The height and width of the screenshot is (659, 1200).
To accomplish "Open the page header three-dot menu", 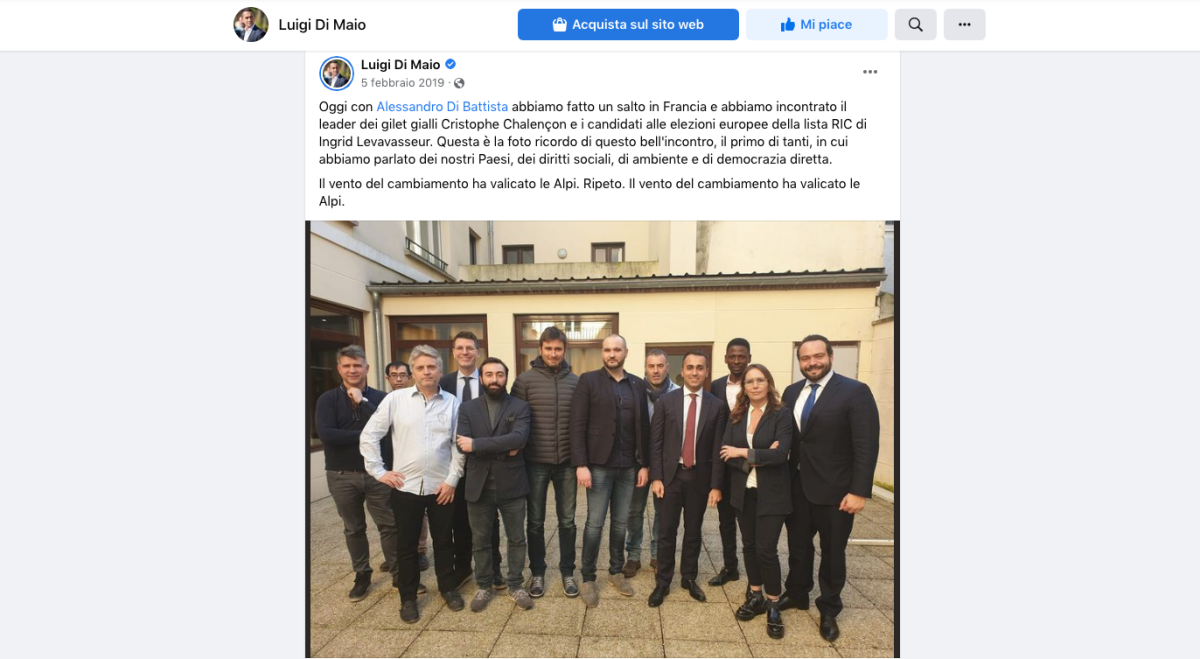I will point(964,25).
